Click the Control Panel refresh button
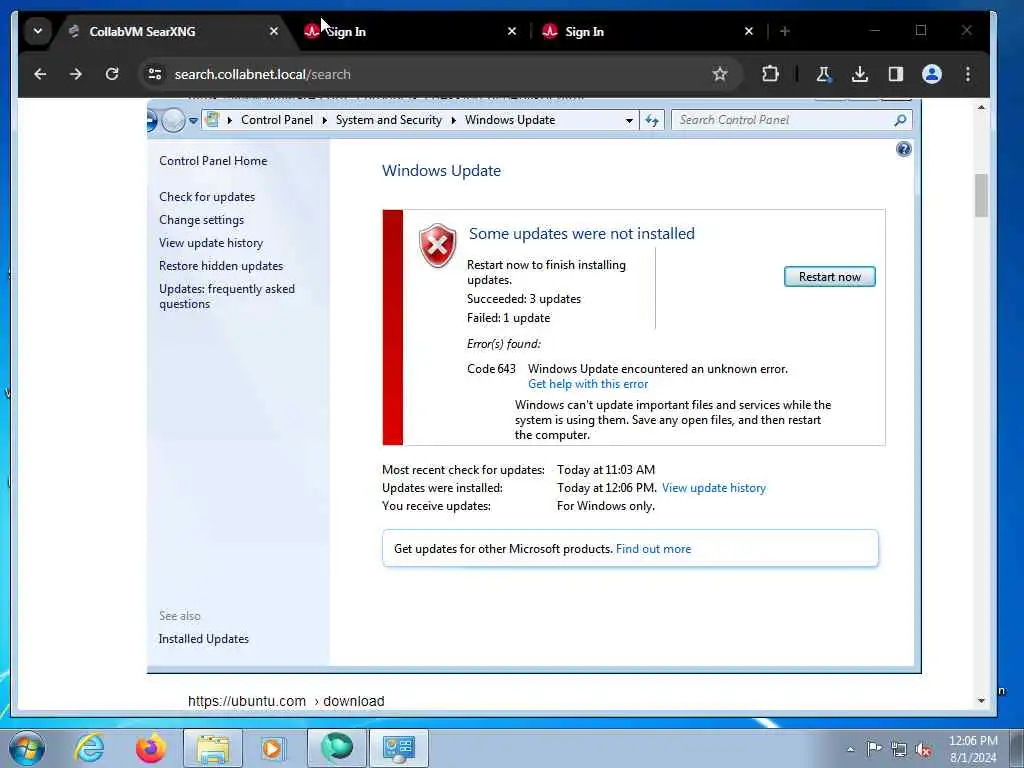Image resolution: width=1024 pixels, height=768 pixels. (x=652, y=120)
